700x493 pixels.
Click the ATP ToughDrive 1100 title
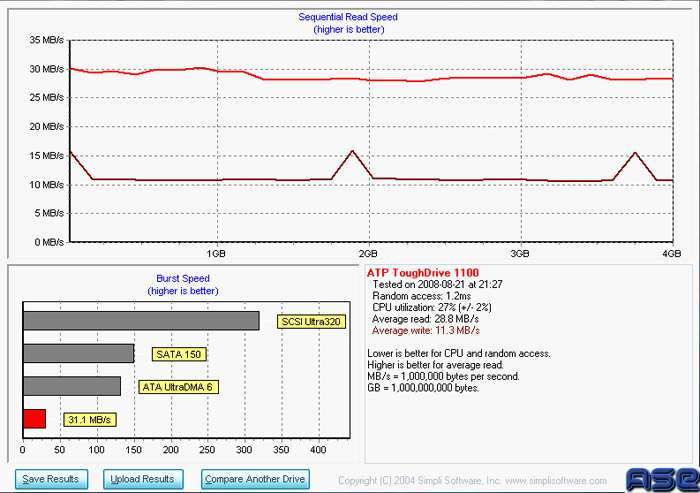click(x=423, y=273)
